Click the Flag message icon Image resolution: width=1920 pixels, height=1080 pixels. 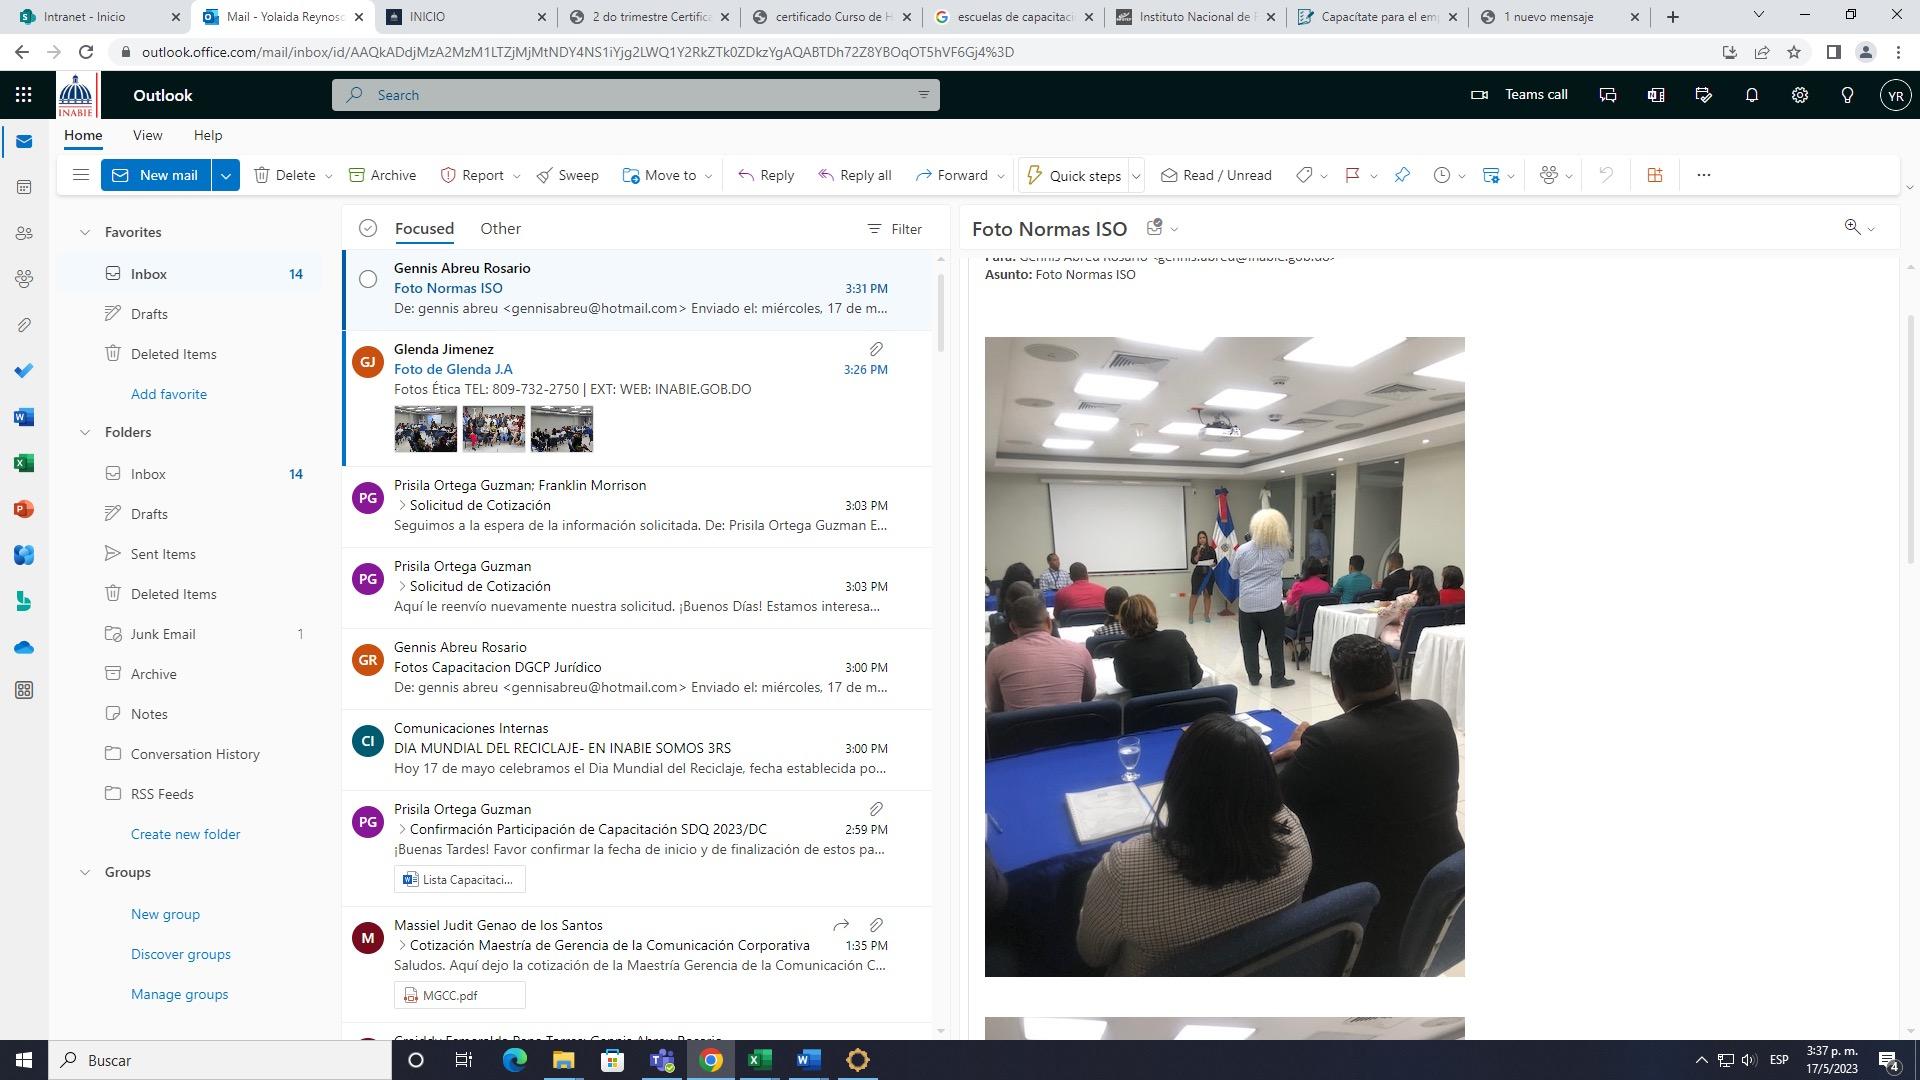tap(1352, 175)
